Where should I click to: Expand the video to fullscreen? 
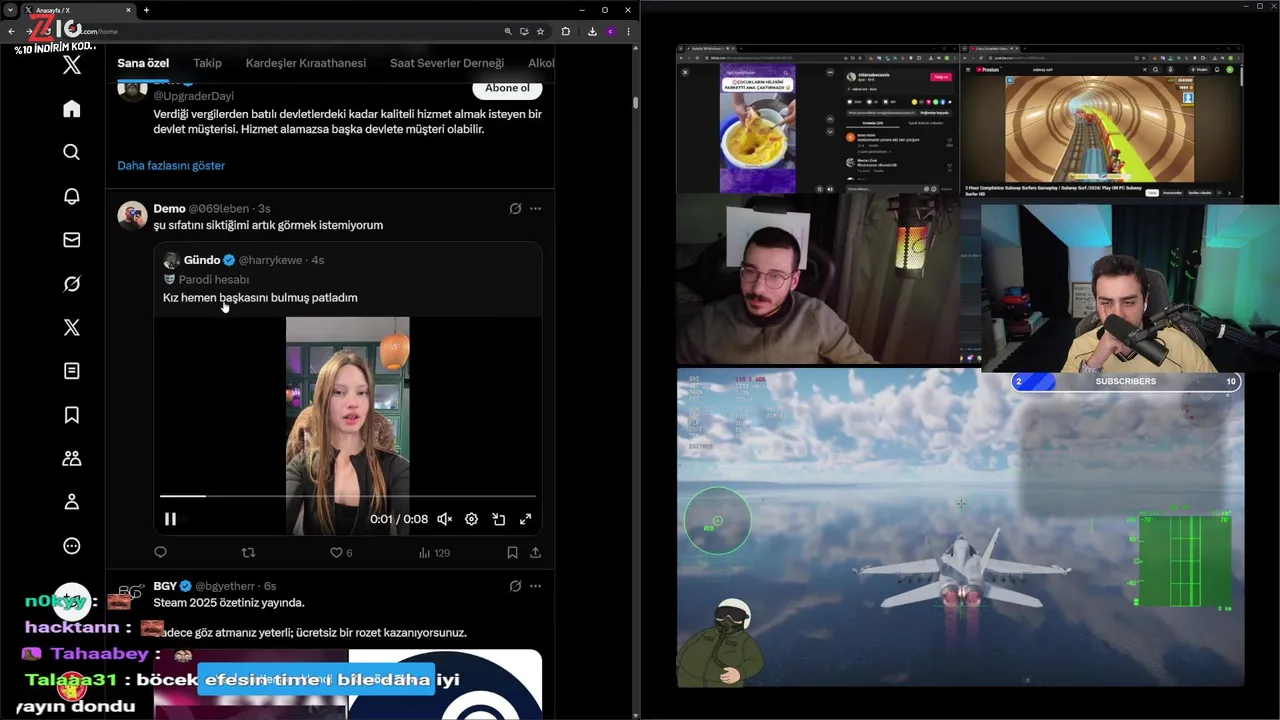tap(525, 519)
